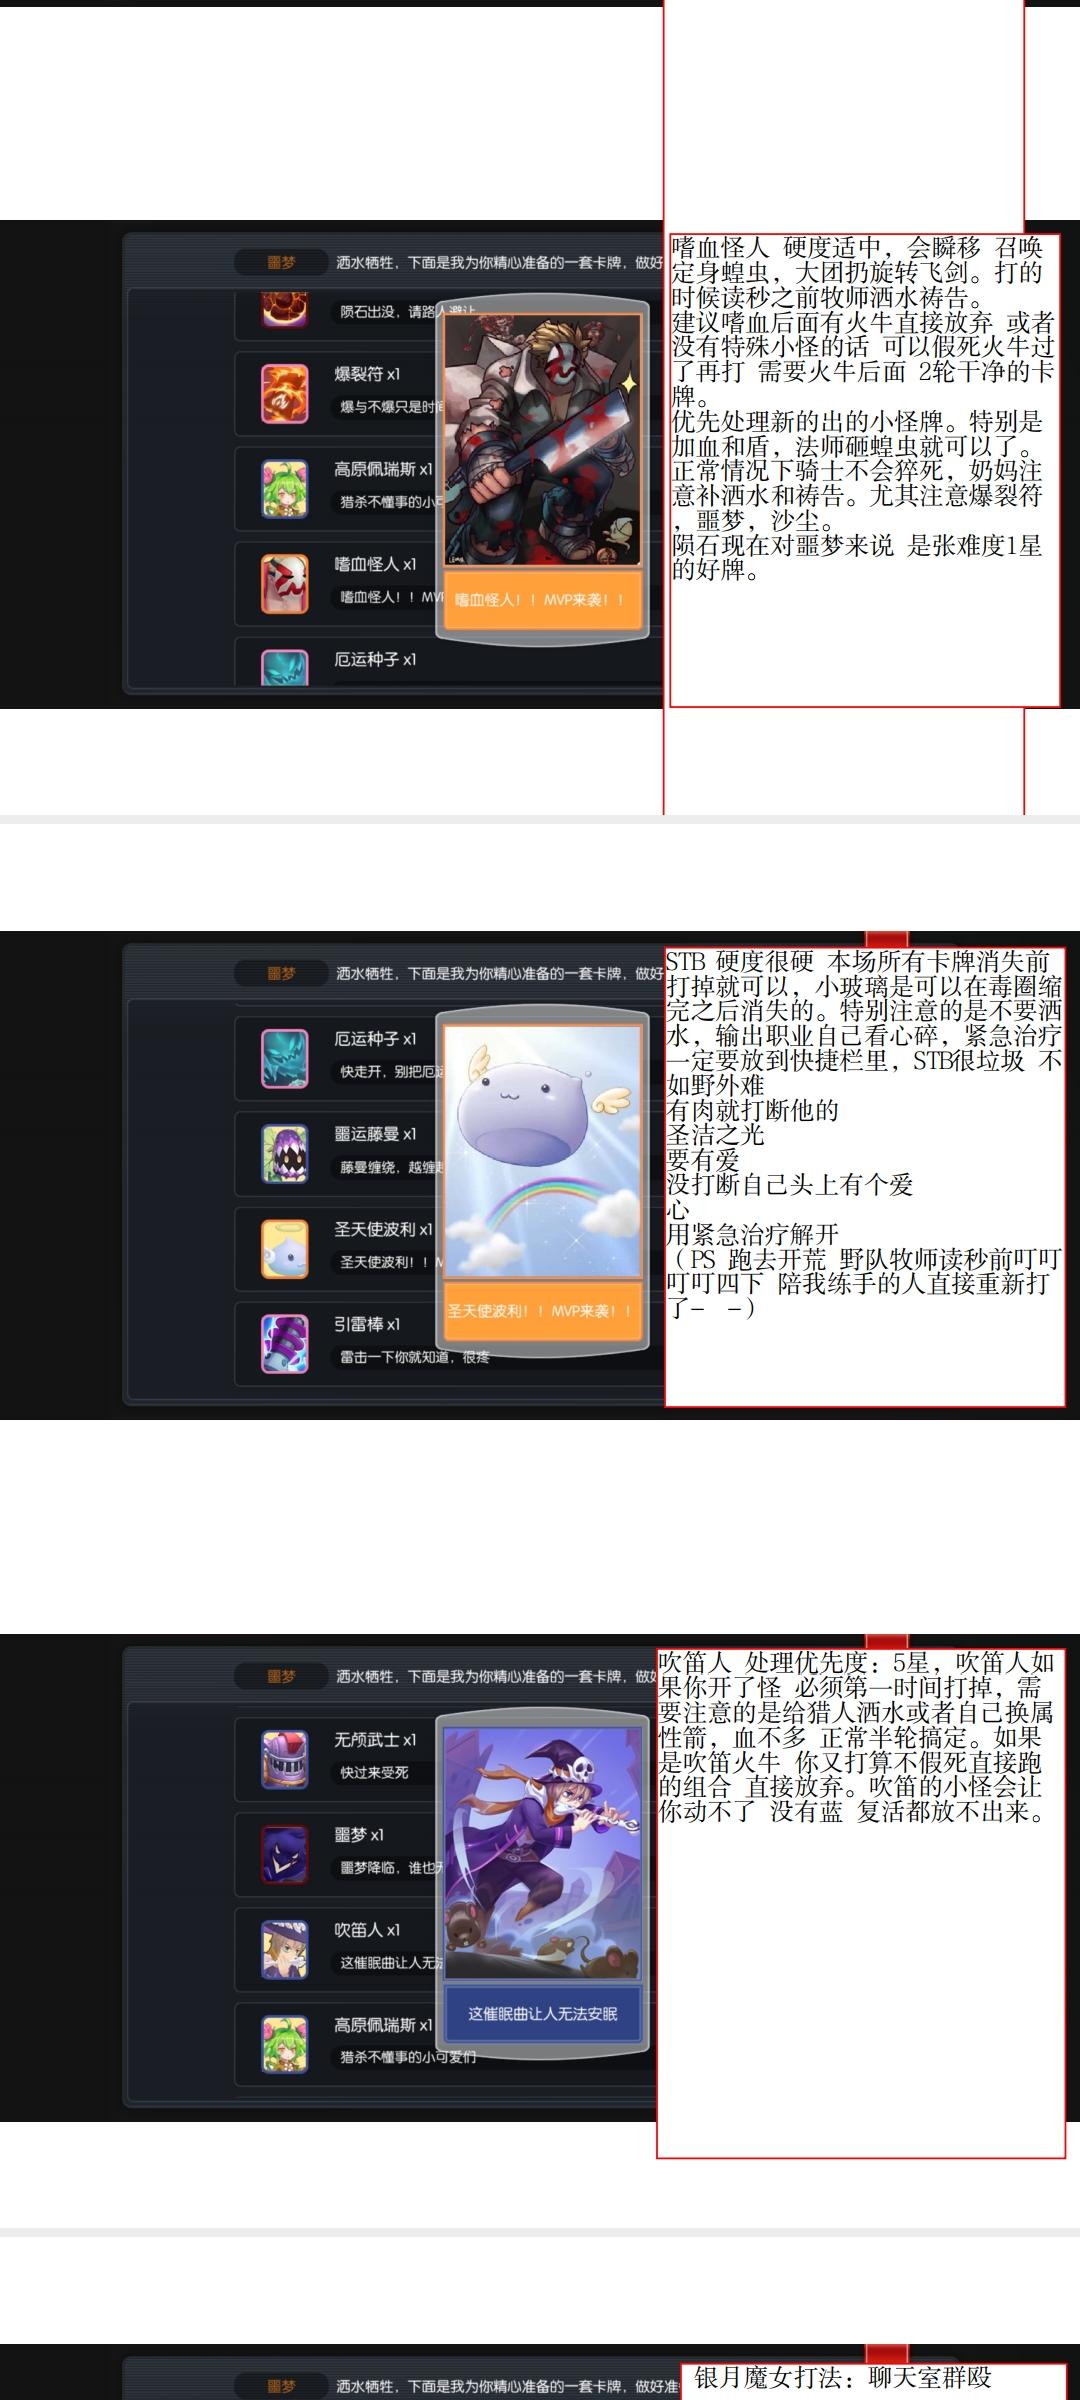Select the 噩梦 x1 row title
This screenshot has width=1080, height=2400.
359,1835
